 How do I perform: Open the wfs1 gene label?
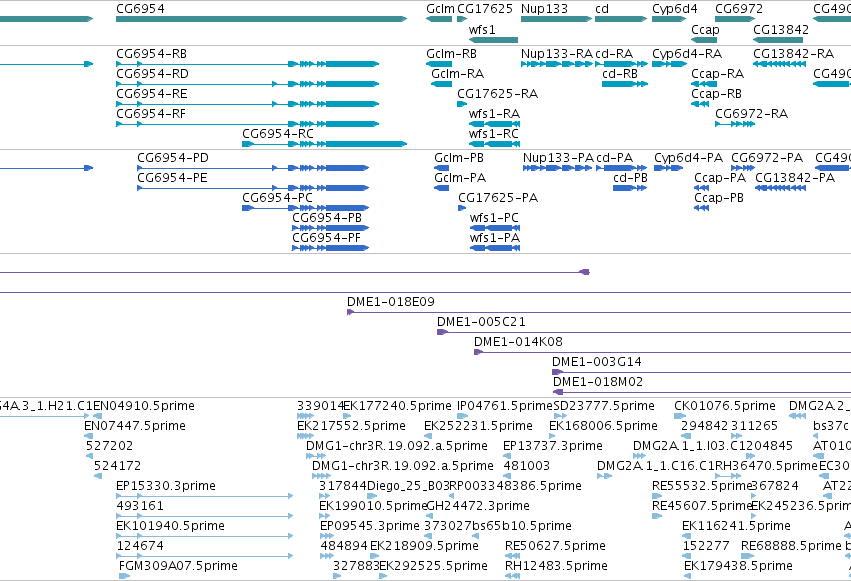point(482,29)
